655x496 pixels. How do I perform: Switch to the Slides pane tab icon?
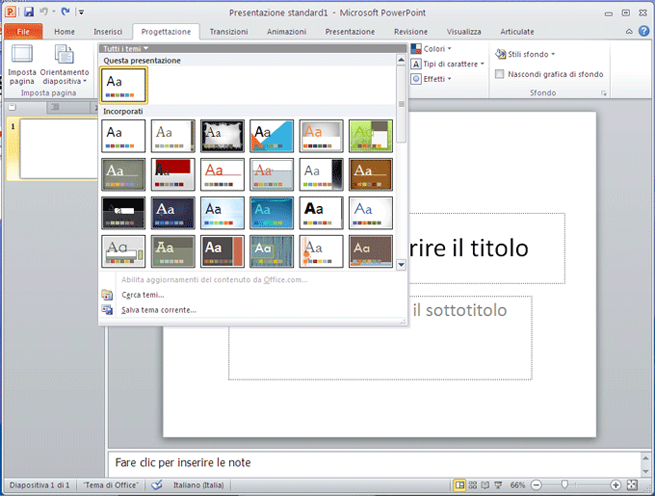[13, 107]
